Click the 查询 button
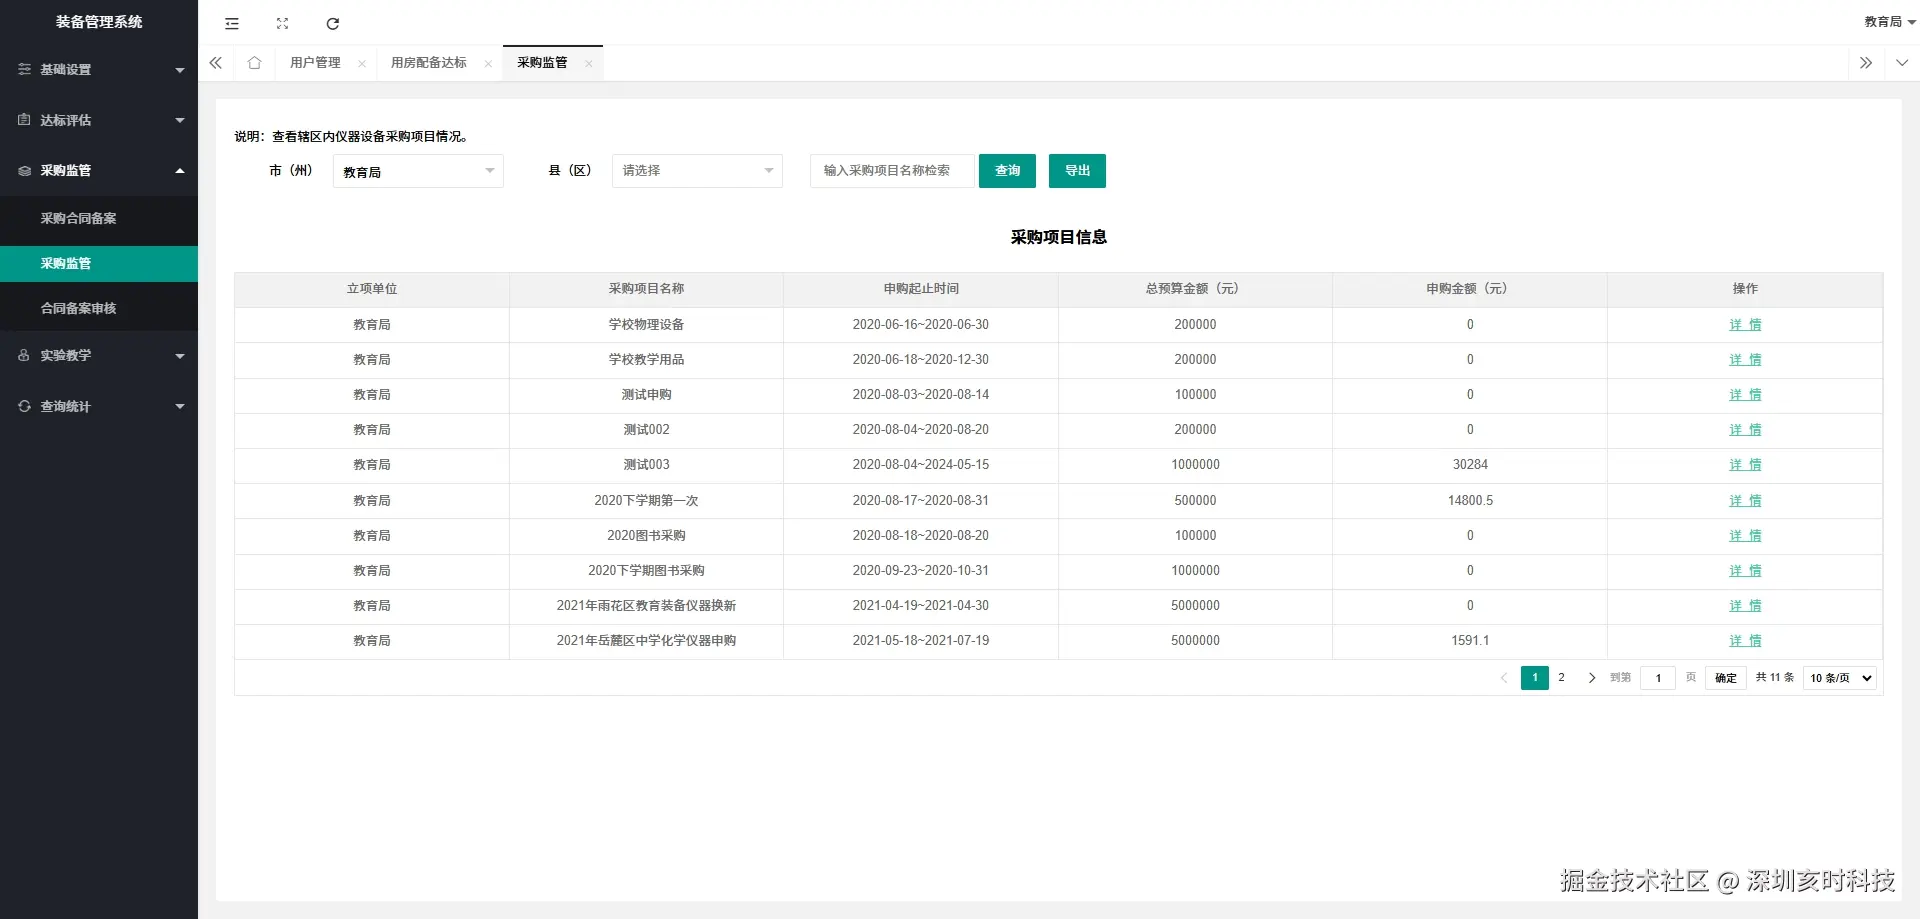This screenshot has height=919, width=1920. click(x=1007, y=171)
